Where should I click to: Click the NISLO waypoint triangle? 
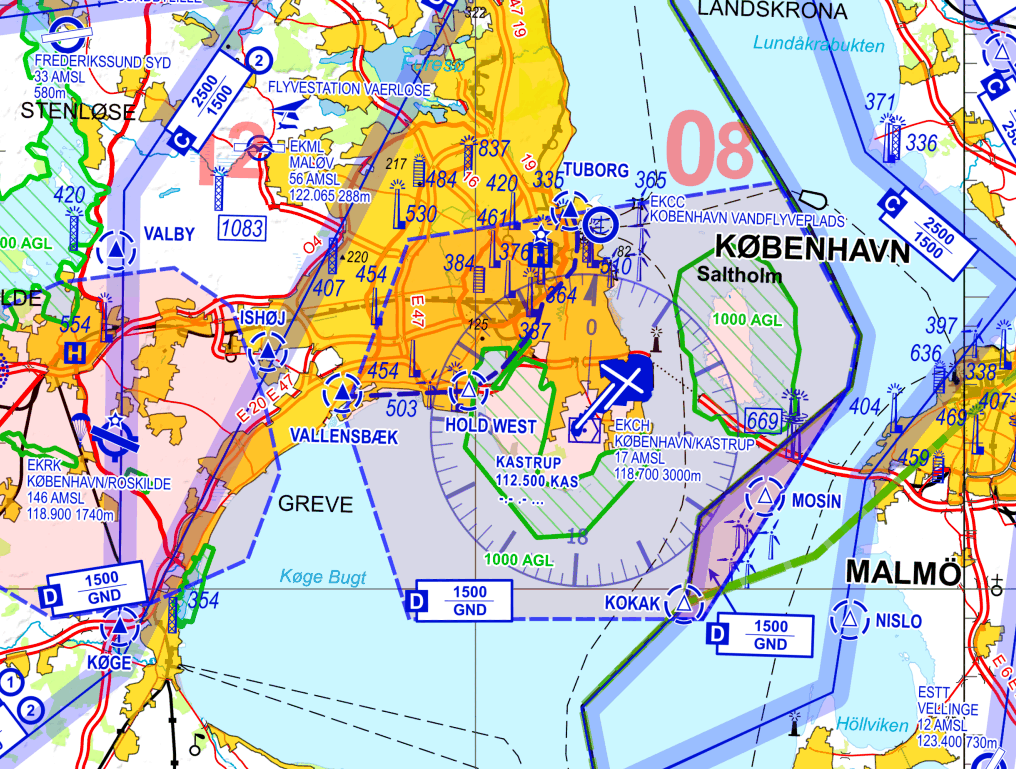pos(849,620)
